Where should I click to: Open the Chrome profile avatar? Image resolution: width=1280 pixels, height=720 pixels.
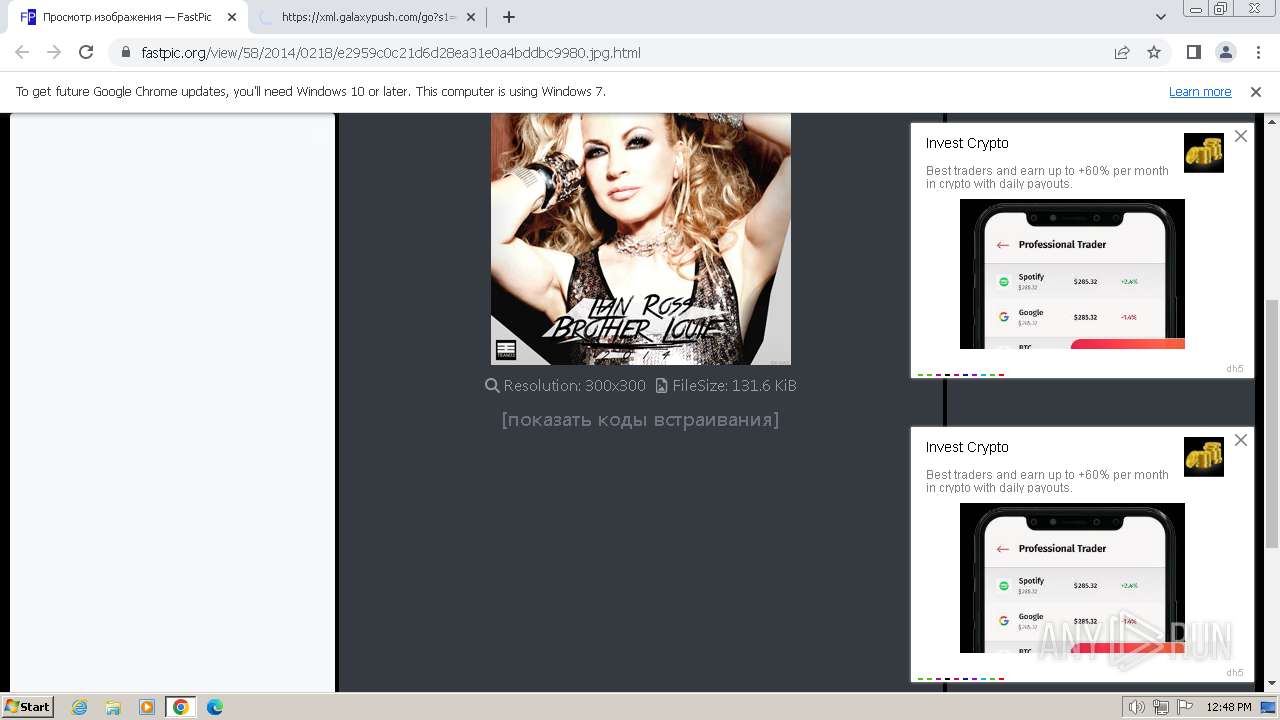(1226, 53)
